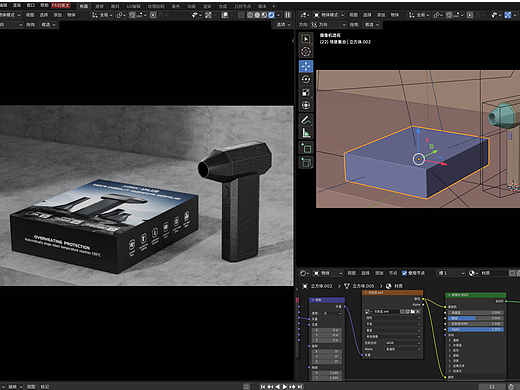Open 物体模式 dropdown in right viewport
The height and width of the screenshot is (390, 520).
[x=329, y=15]
